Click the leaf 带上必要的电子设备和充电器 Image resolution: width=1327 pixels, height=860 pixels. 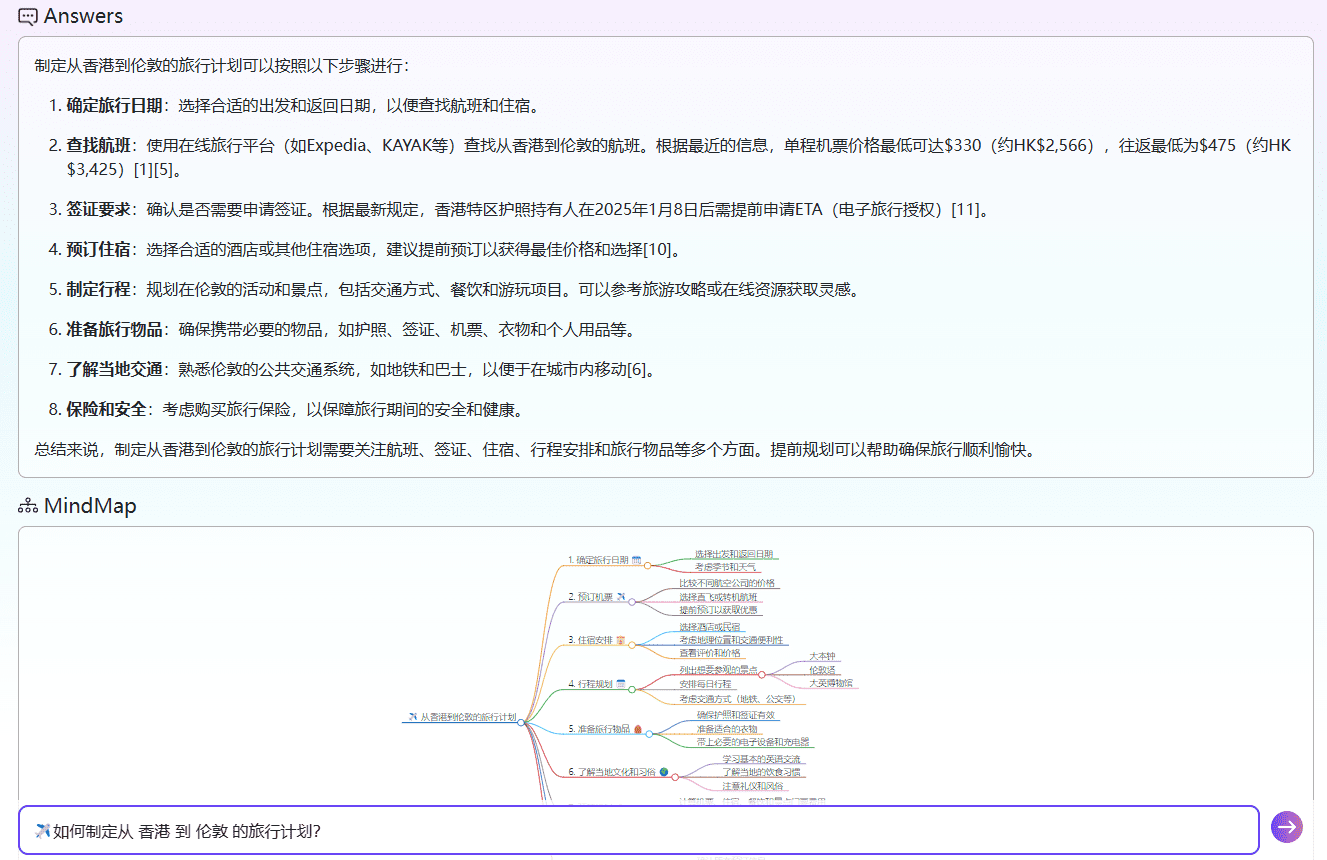click(753, 742)
